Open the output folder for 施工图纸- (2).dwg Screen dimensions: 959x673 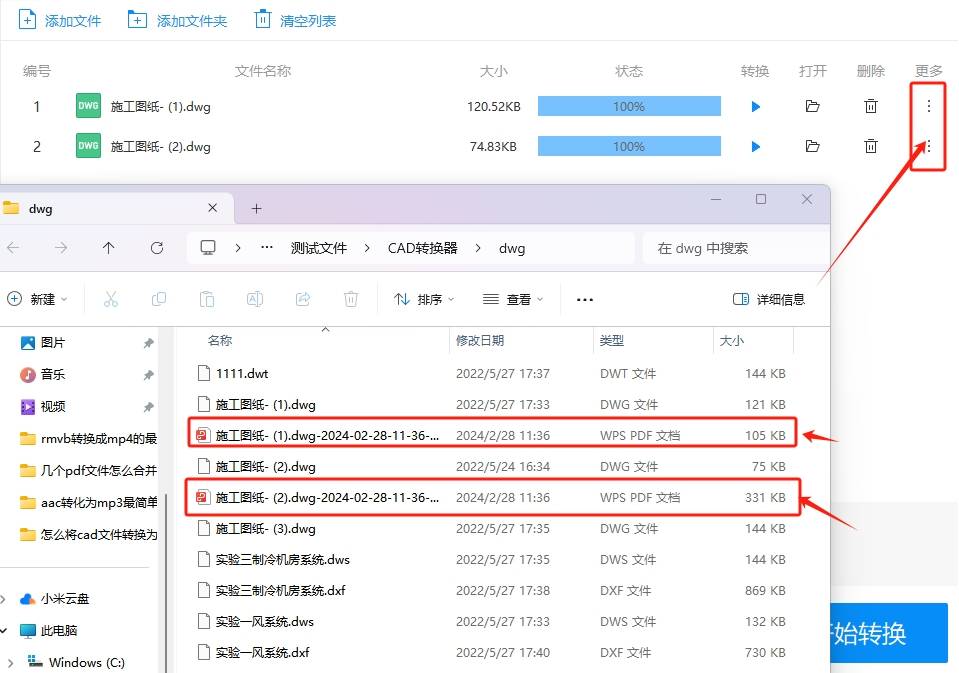[812, 146]
